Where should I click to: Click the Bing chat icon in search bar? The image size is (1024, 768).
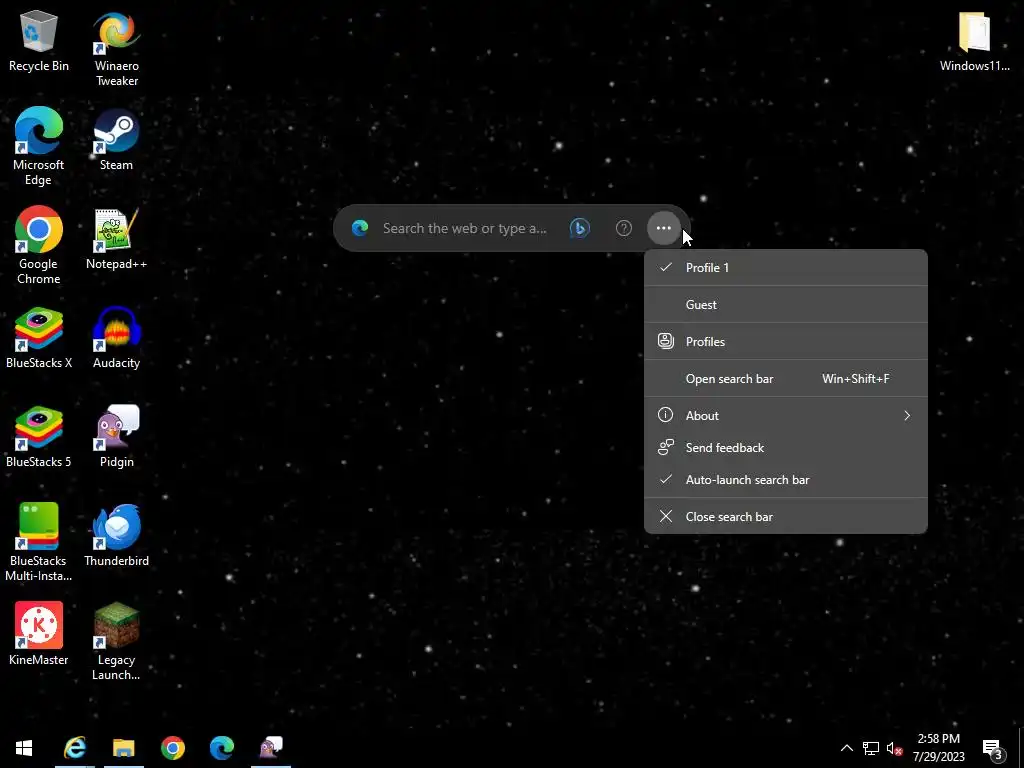pyautogui.click(x=579, y=228)
